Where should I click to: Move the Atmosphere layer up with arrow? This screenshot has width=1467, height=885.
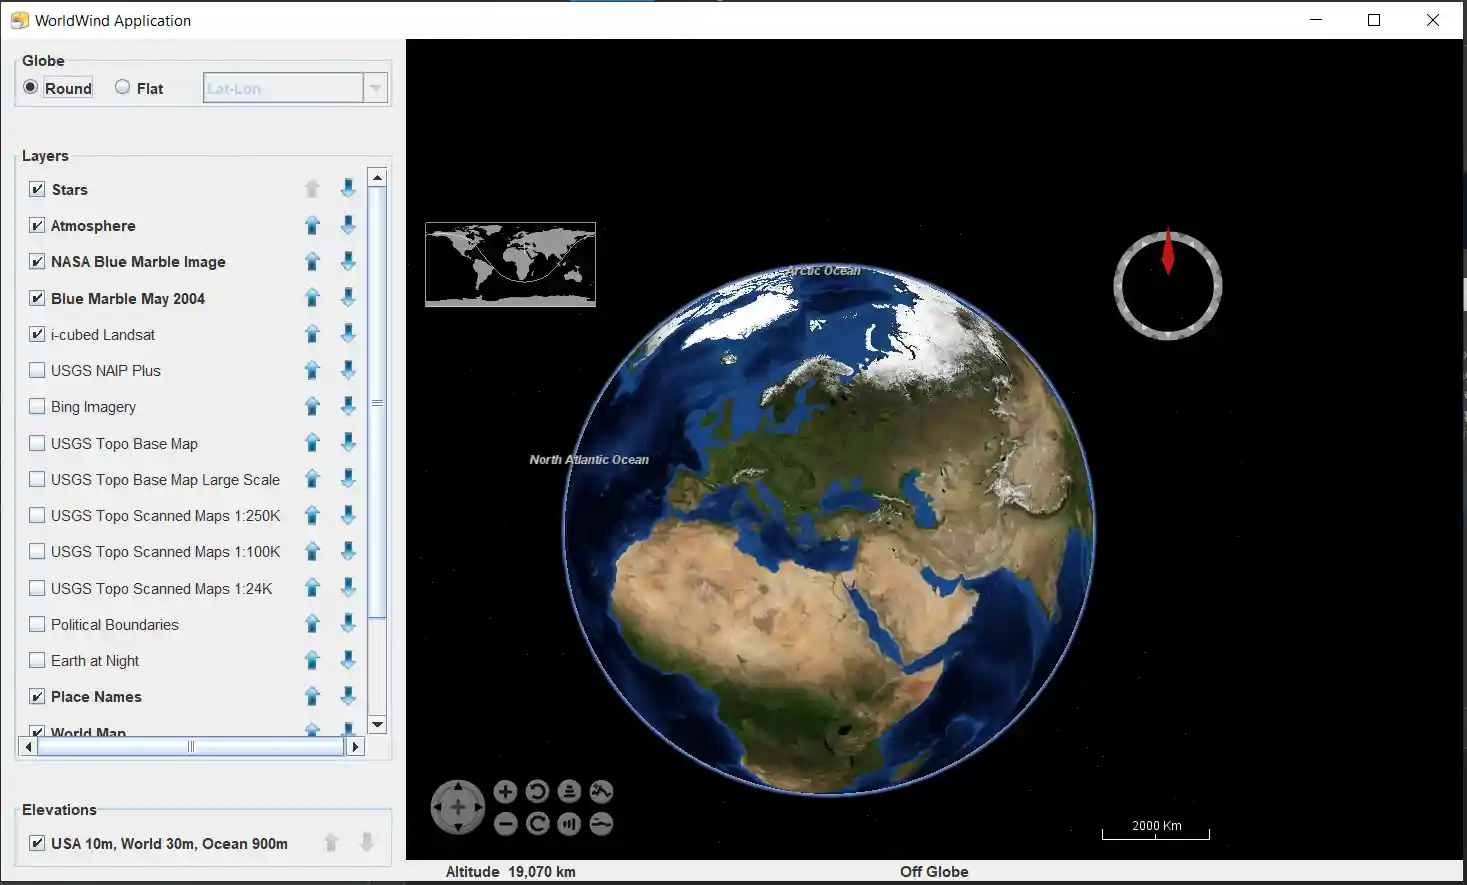pos(312,226)
